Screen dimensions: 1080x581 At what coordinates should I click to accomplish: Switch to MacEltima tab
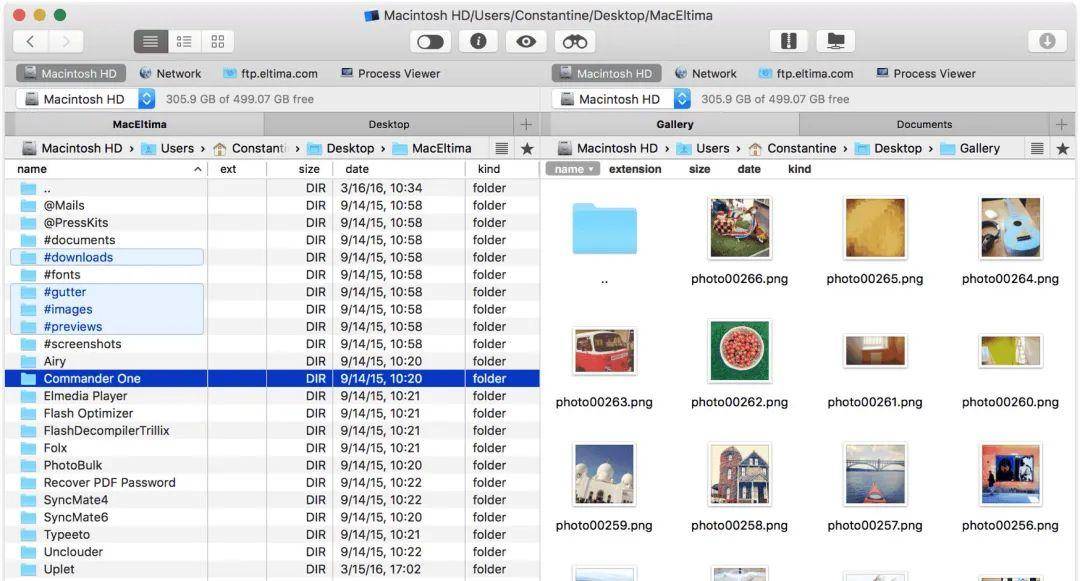tap(139, 125)
